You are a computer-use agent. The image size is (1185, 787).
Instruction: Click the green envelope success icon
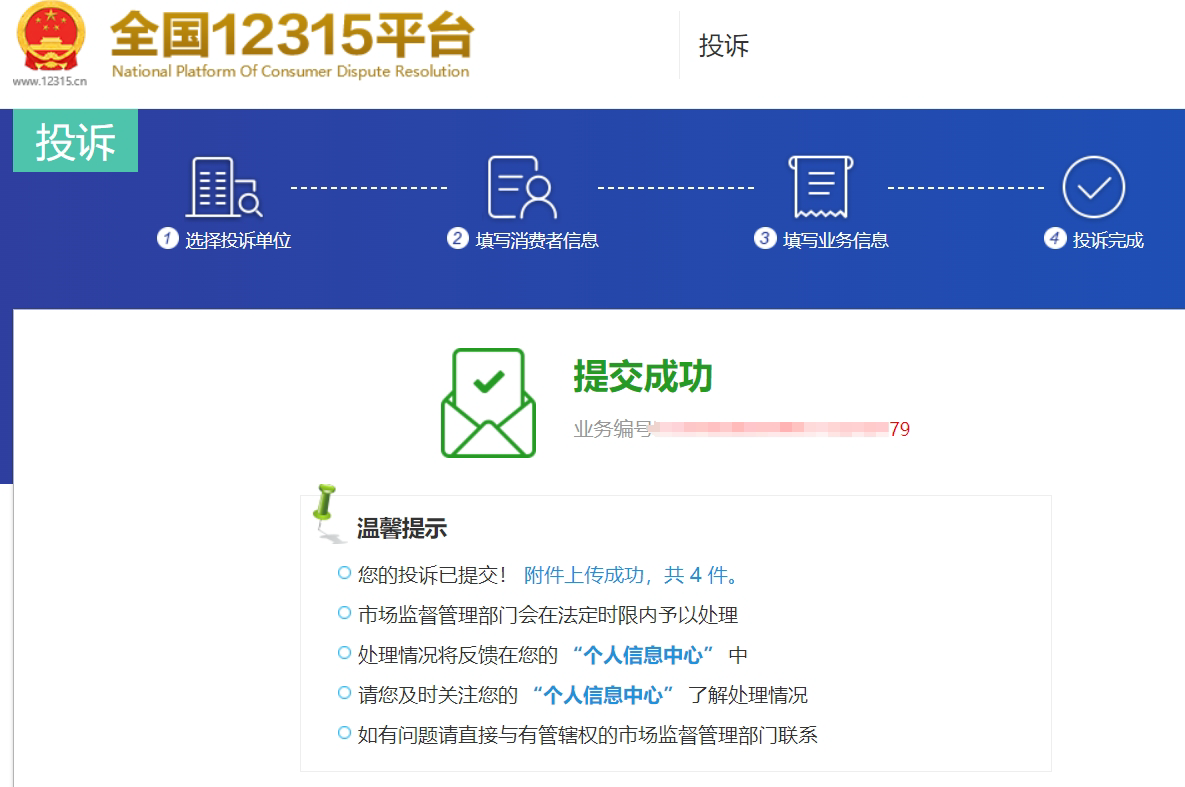tap(488, 403)
